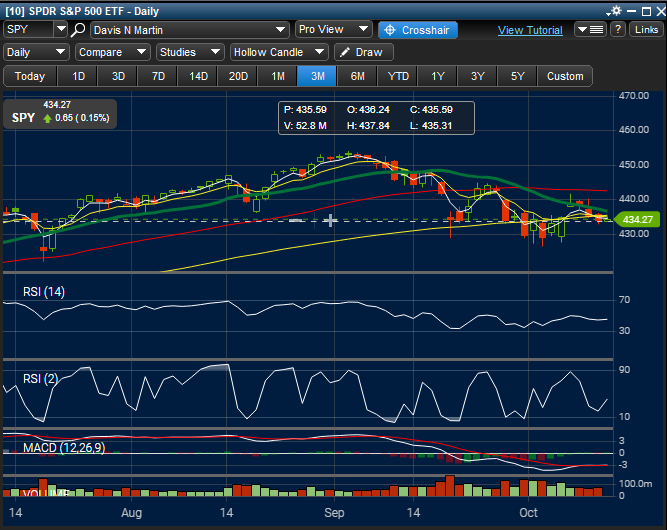Image resolution: width=667 pixels, height=530 pixels.
Task: Click the 450.00 price axis label
Action: (x=634, y=165)
